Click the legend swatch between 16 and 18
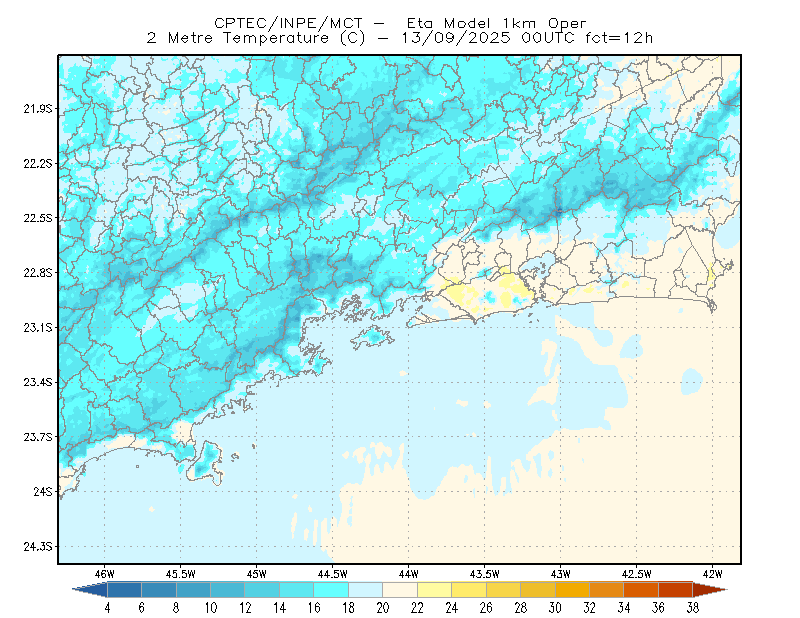Image resolution: width=800 pixels, height=618 pixels. (x=331, y=589)
